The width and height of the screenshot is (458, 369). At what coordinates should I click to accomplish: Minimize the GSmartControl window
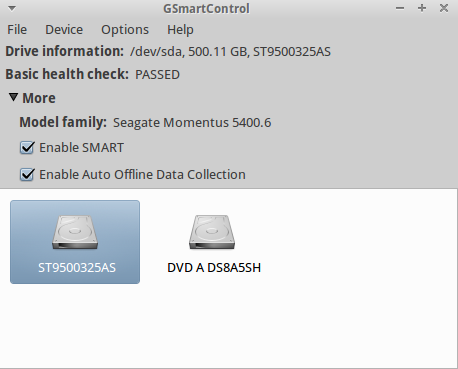point(400,8)
